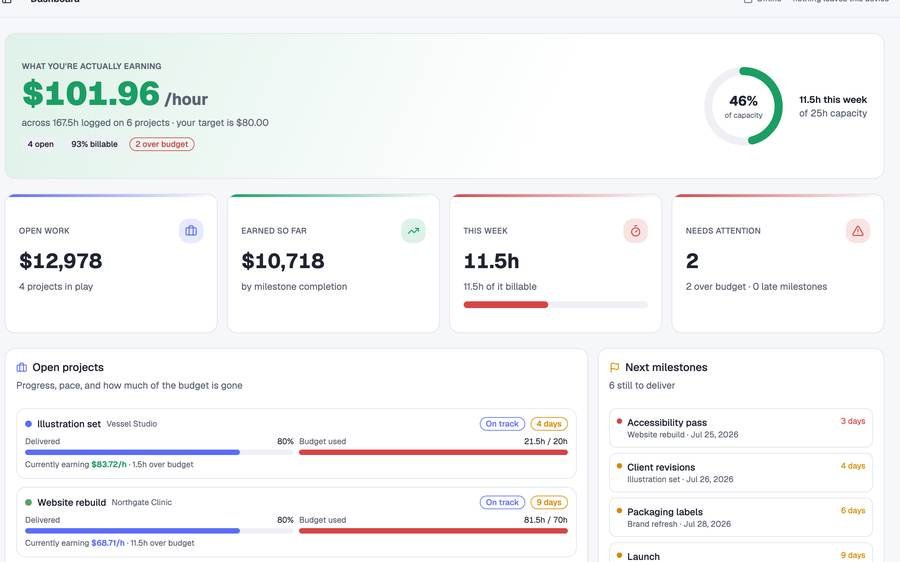Click Website rebuild Budget used bar

point(433,531)
